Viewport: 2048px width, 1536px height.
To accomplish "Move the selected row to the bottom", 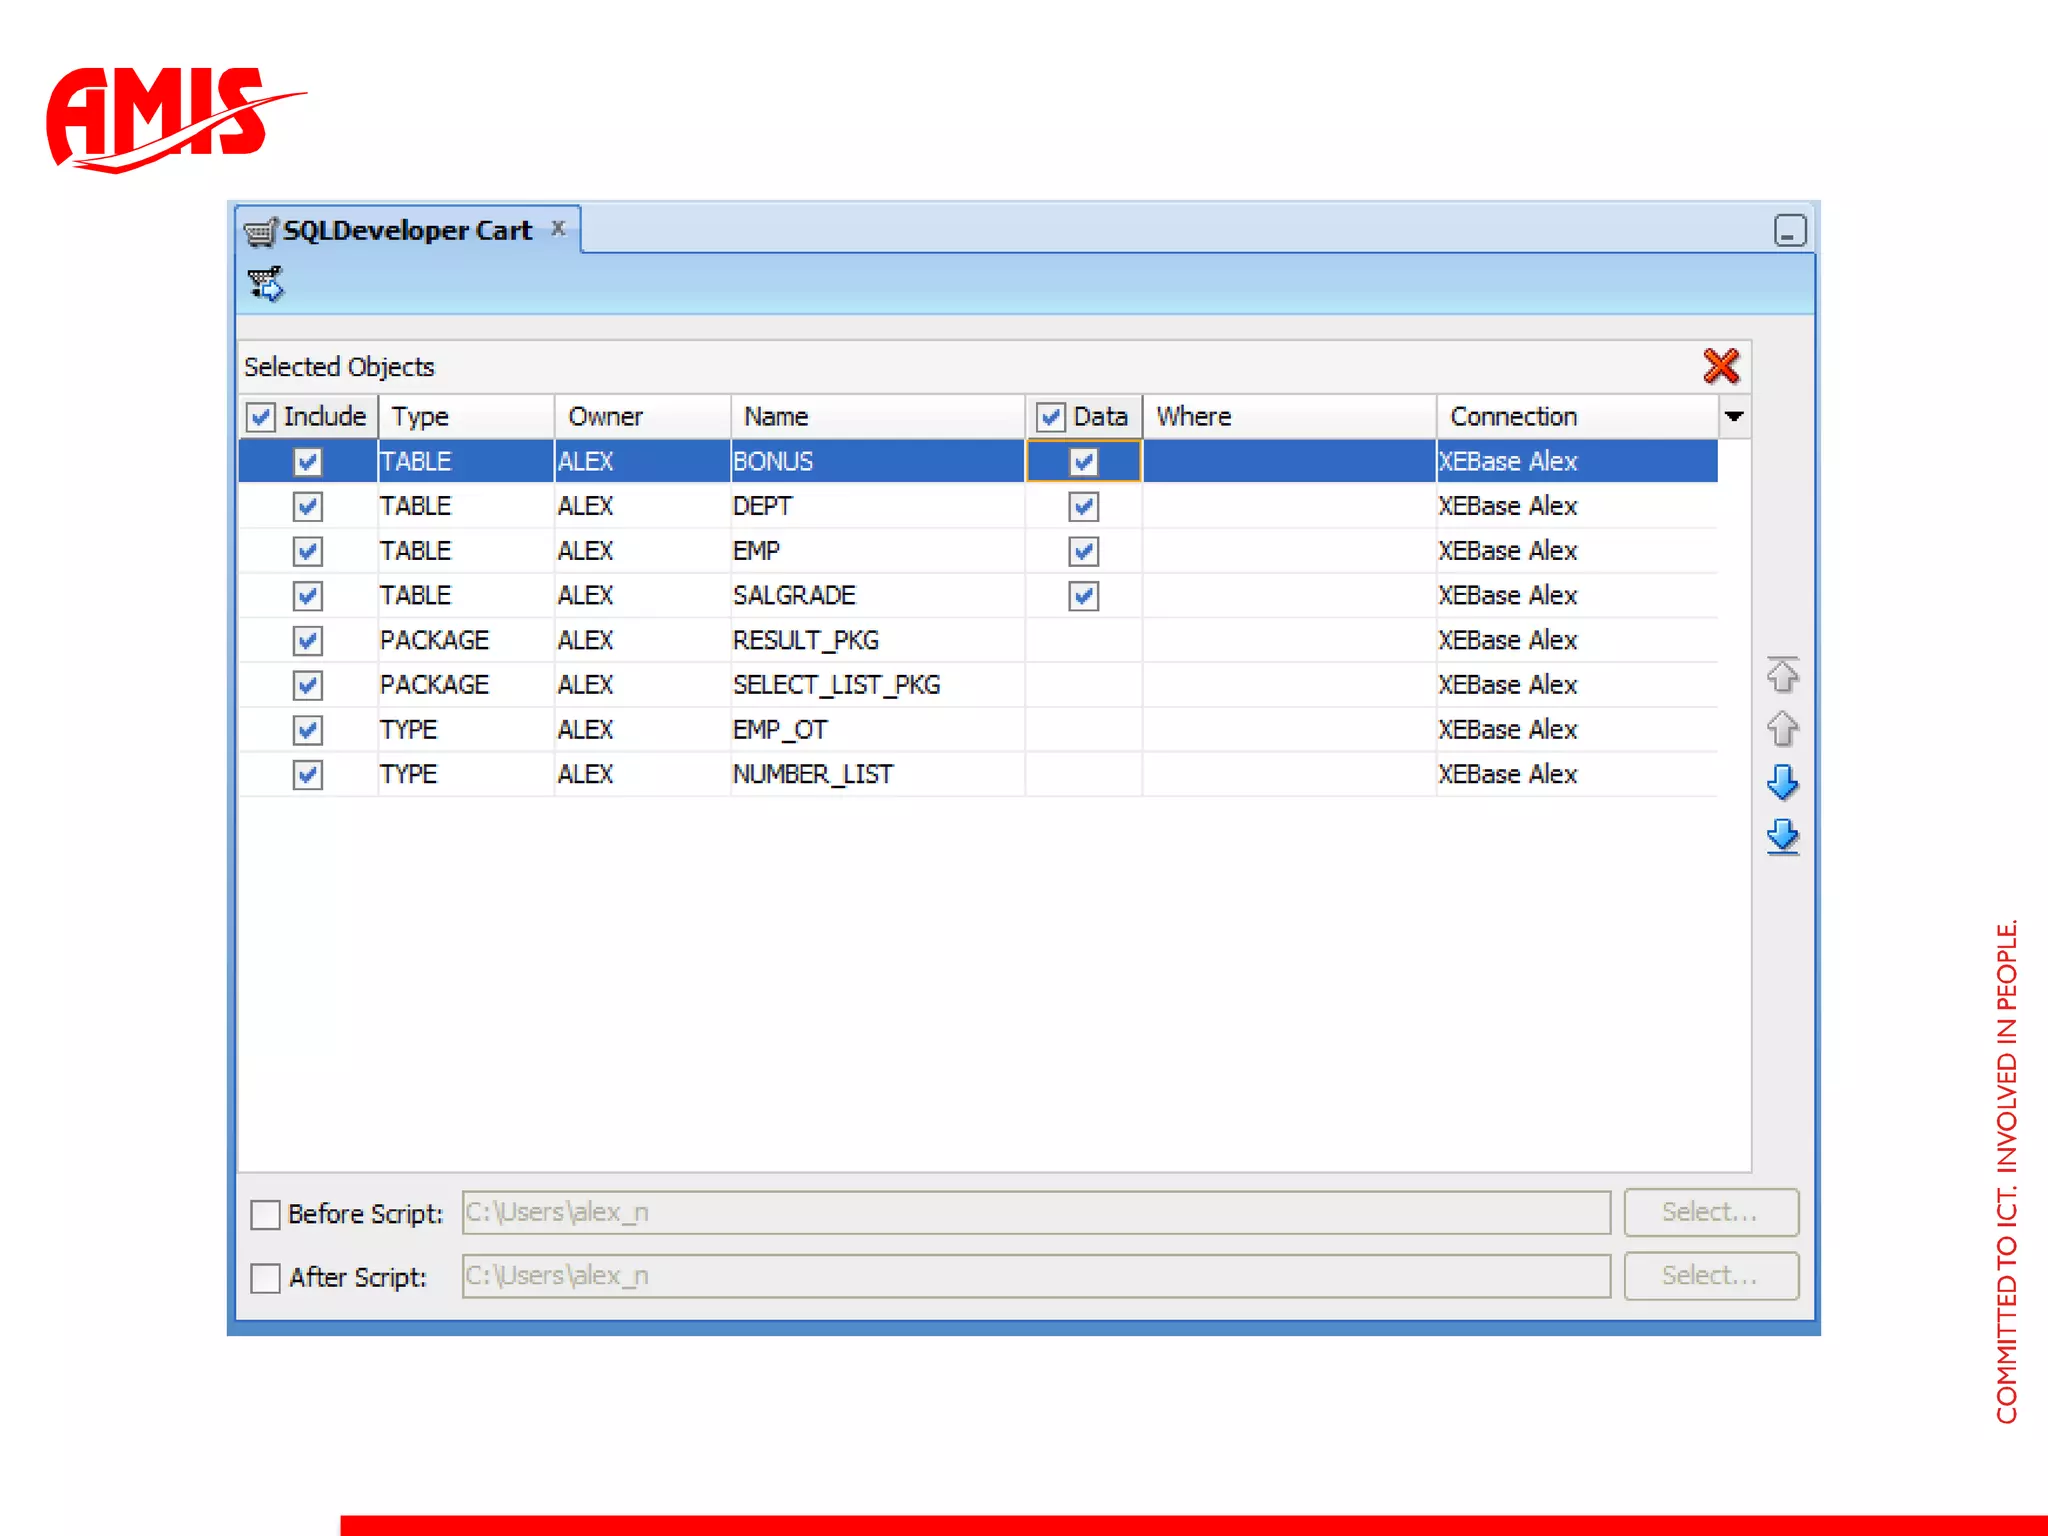I will pyautogui.click(x=1782, y=836).
